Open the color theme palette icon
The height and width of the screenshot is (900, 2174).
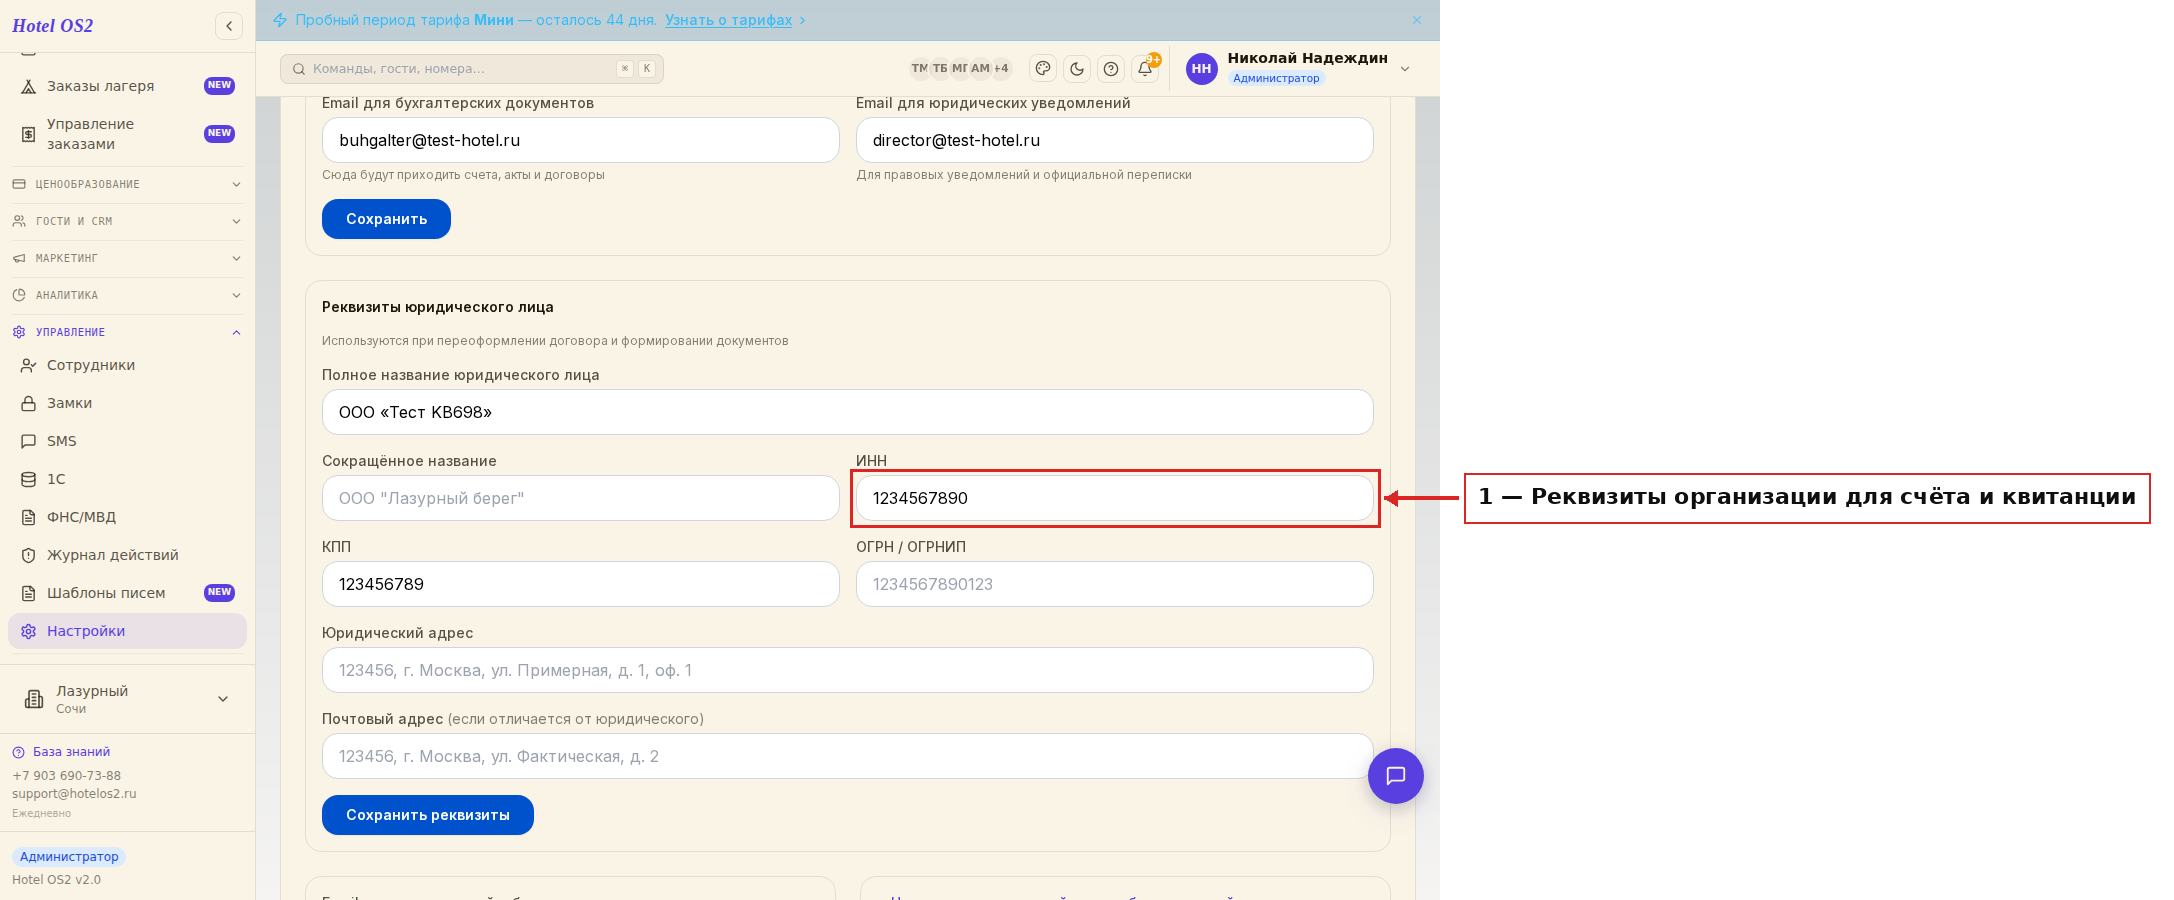(x=1043, y=69)
